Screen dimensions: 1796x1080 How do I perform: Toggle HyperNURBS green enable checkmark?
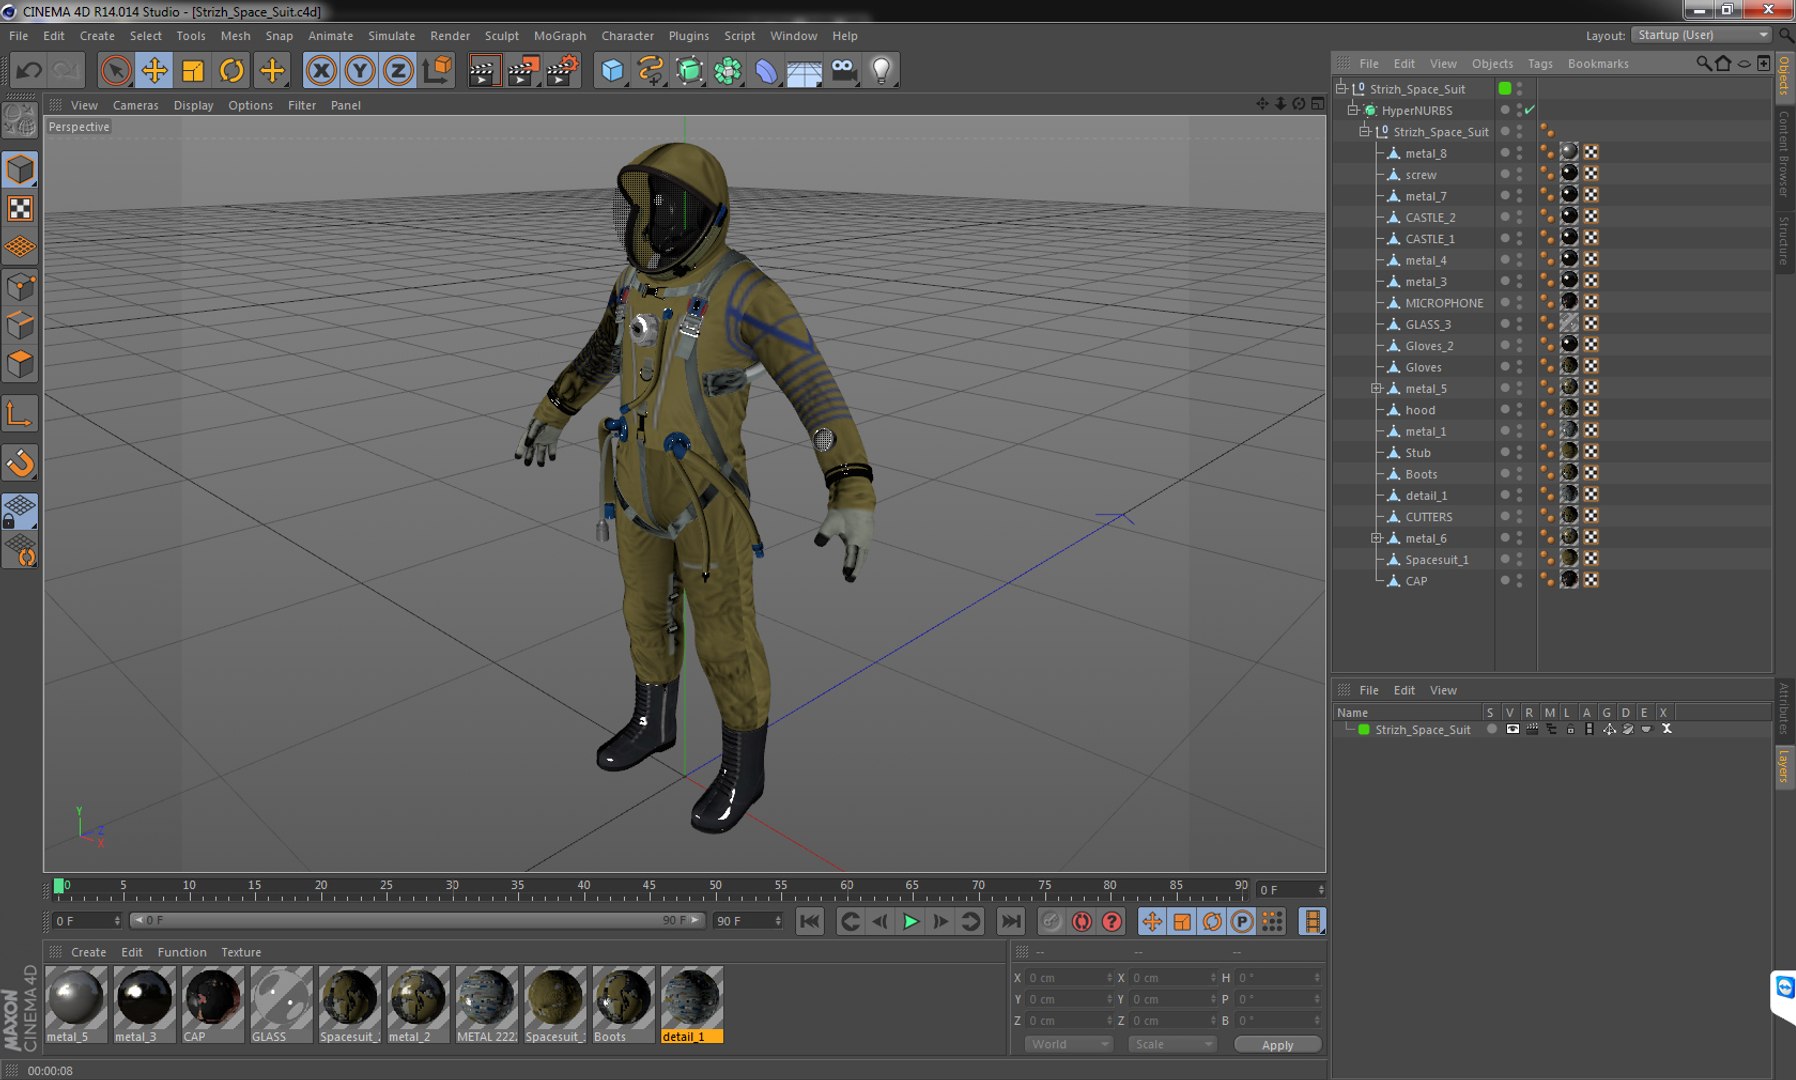click(1530, 110)
